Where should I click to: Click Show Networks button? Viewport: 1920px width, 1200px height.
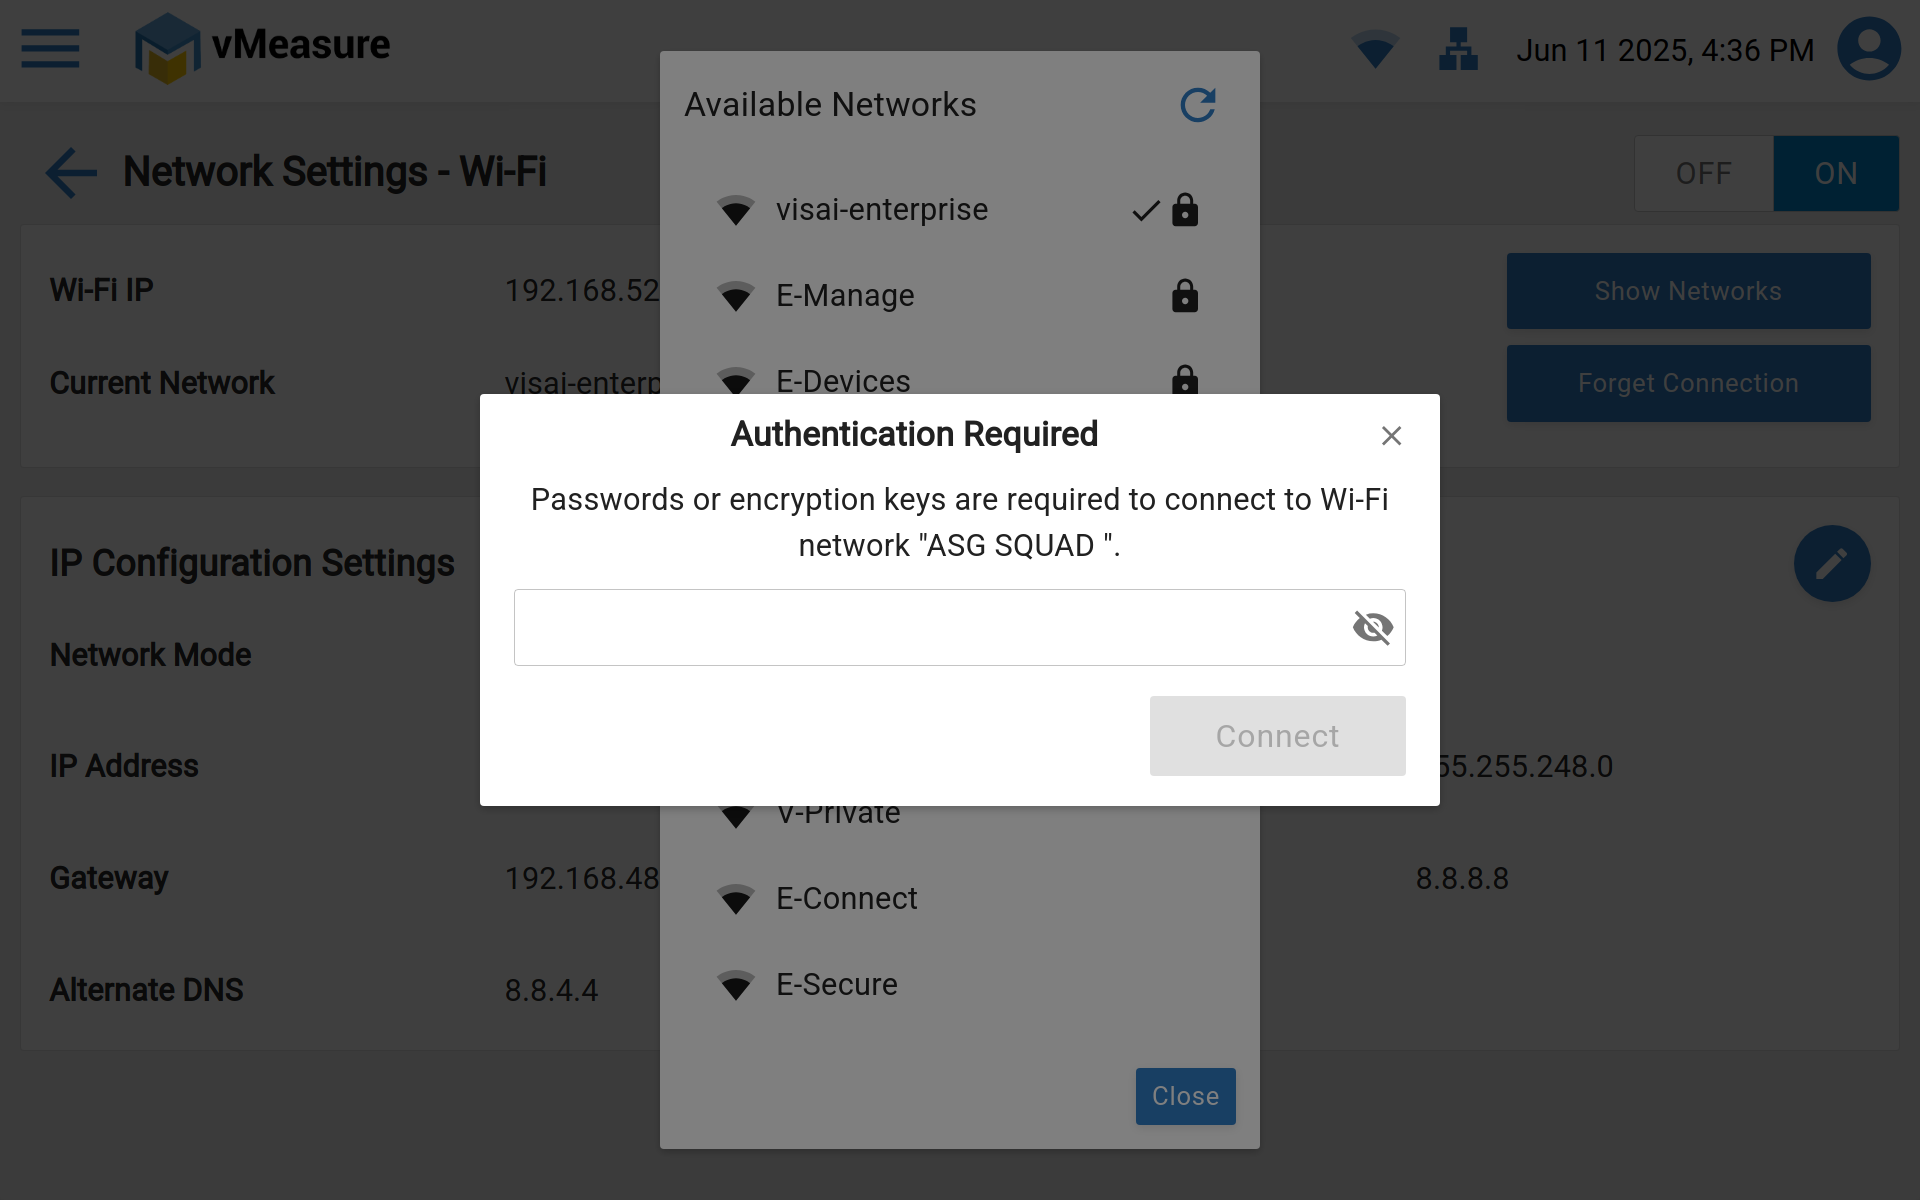click(1688, 291)
